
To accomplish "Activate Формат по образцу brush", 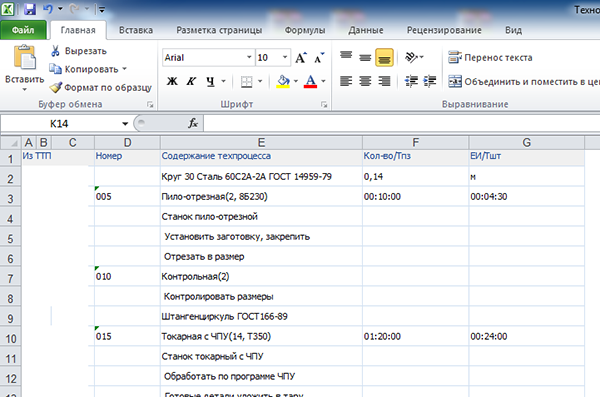I will [101, 88].
